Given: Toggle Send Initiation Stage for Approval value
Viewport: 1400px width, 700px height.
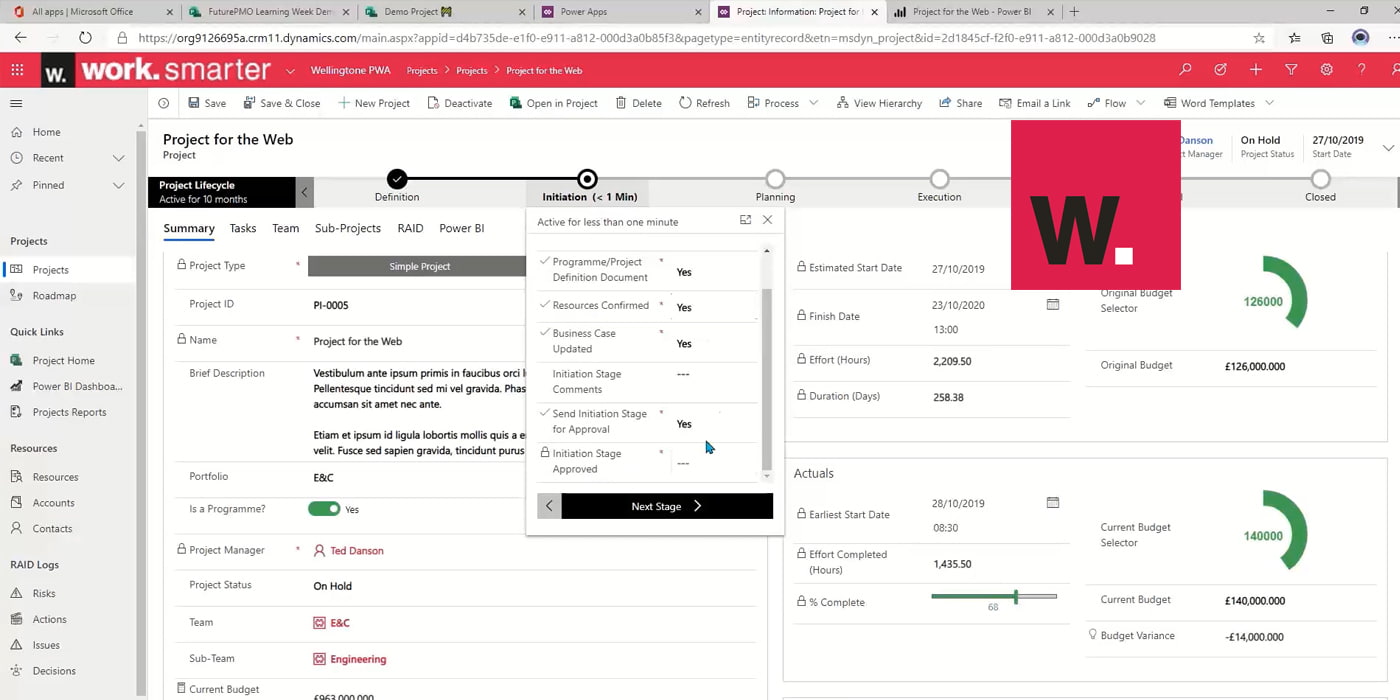Looking at the screenshot, I should [x=684, y=424].
